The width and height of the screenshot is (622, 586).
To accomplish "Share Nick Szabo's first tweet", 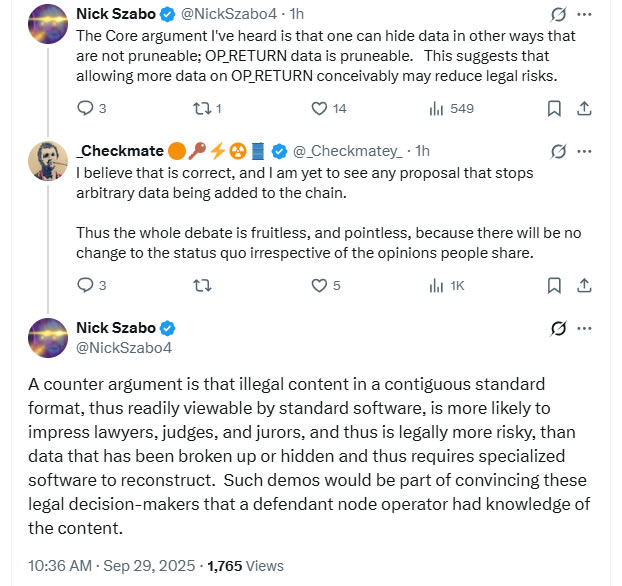I will coord(585,108).
